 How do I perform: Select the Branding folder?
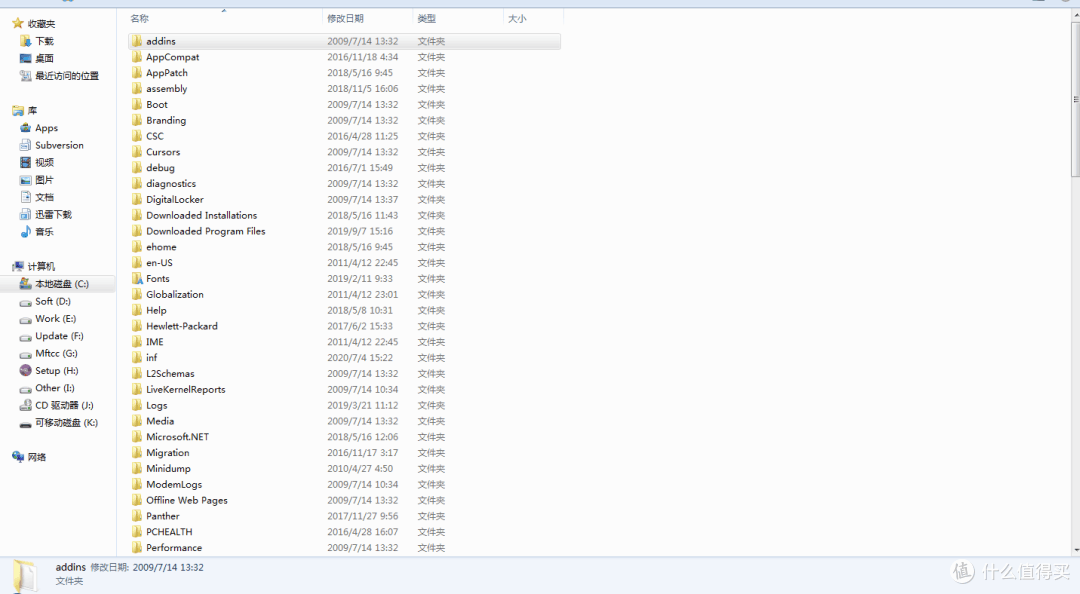(x=165, y=121)
